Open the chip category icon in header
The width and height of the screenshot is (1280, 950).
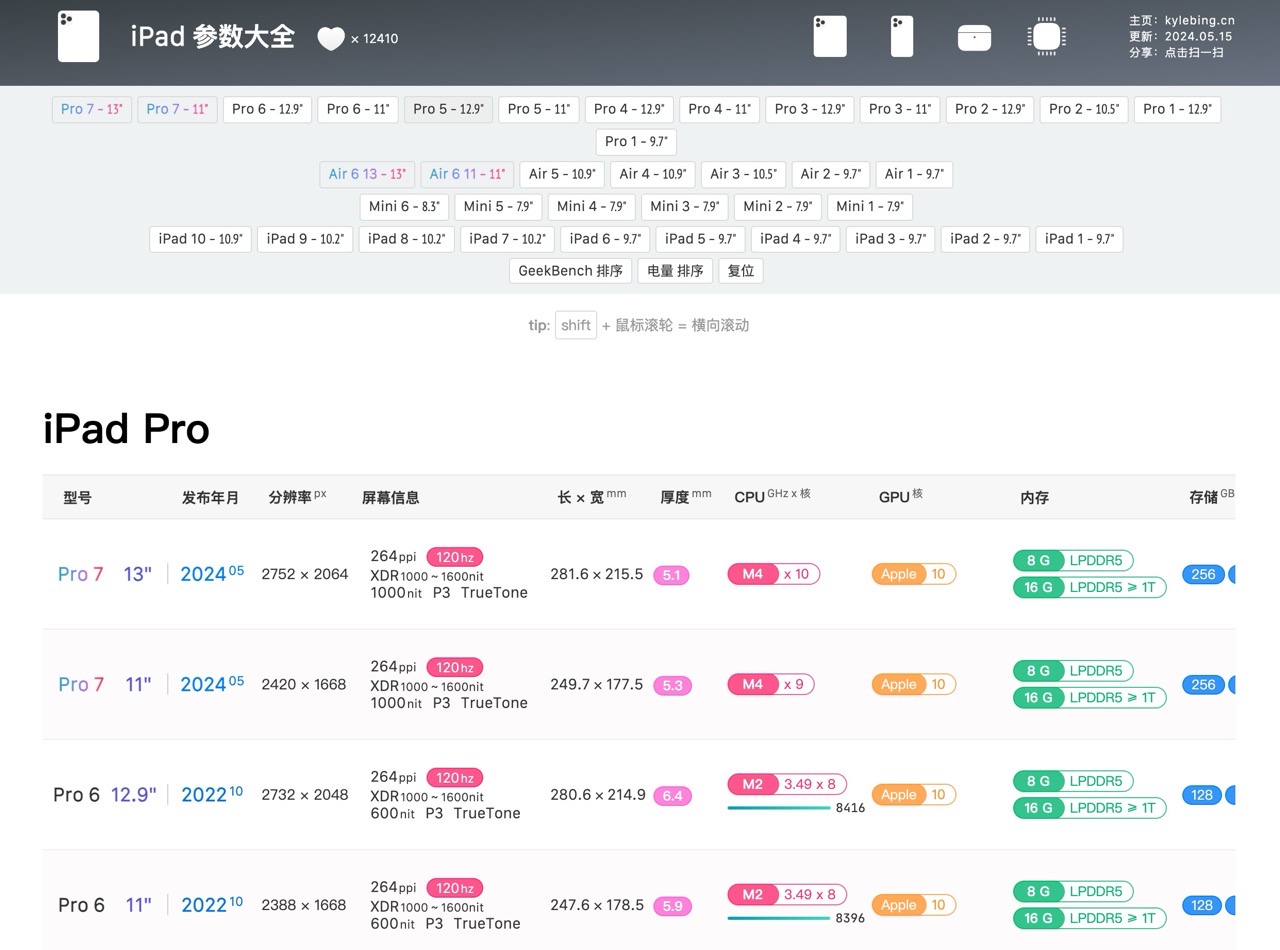click(1046, 37)
